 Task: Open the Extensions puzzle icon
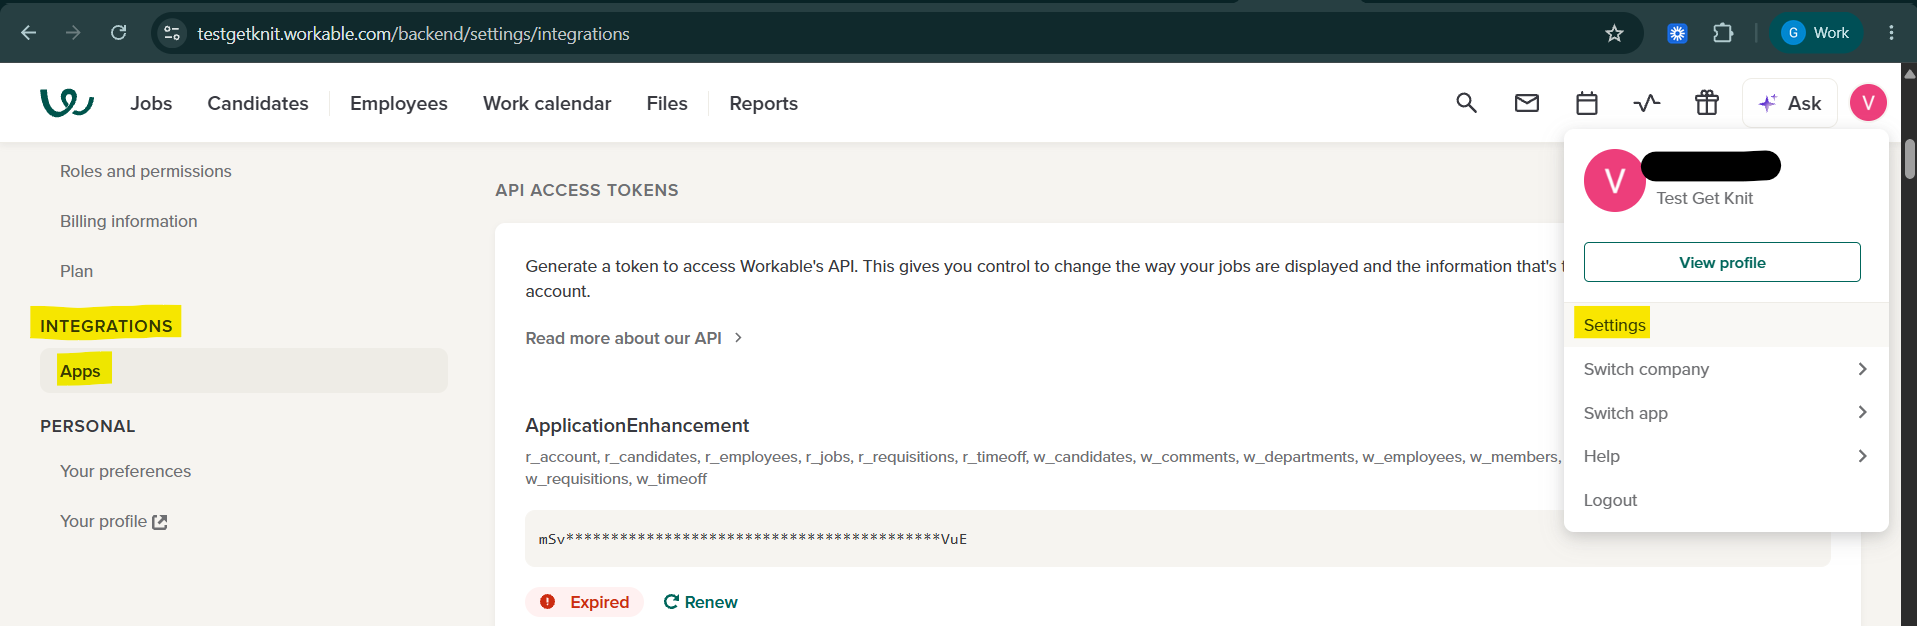point(1723,33)
